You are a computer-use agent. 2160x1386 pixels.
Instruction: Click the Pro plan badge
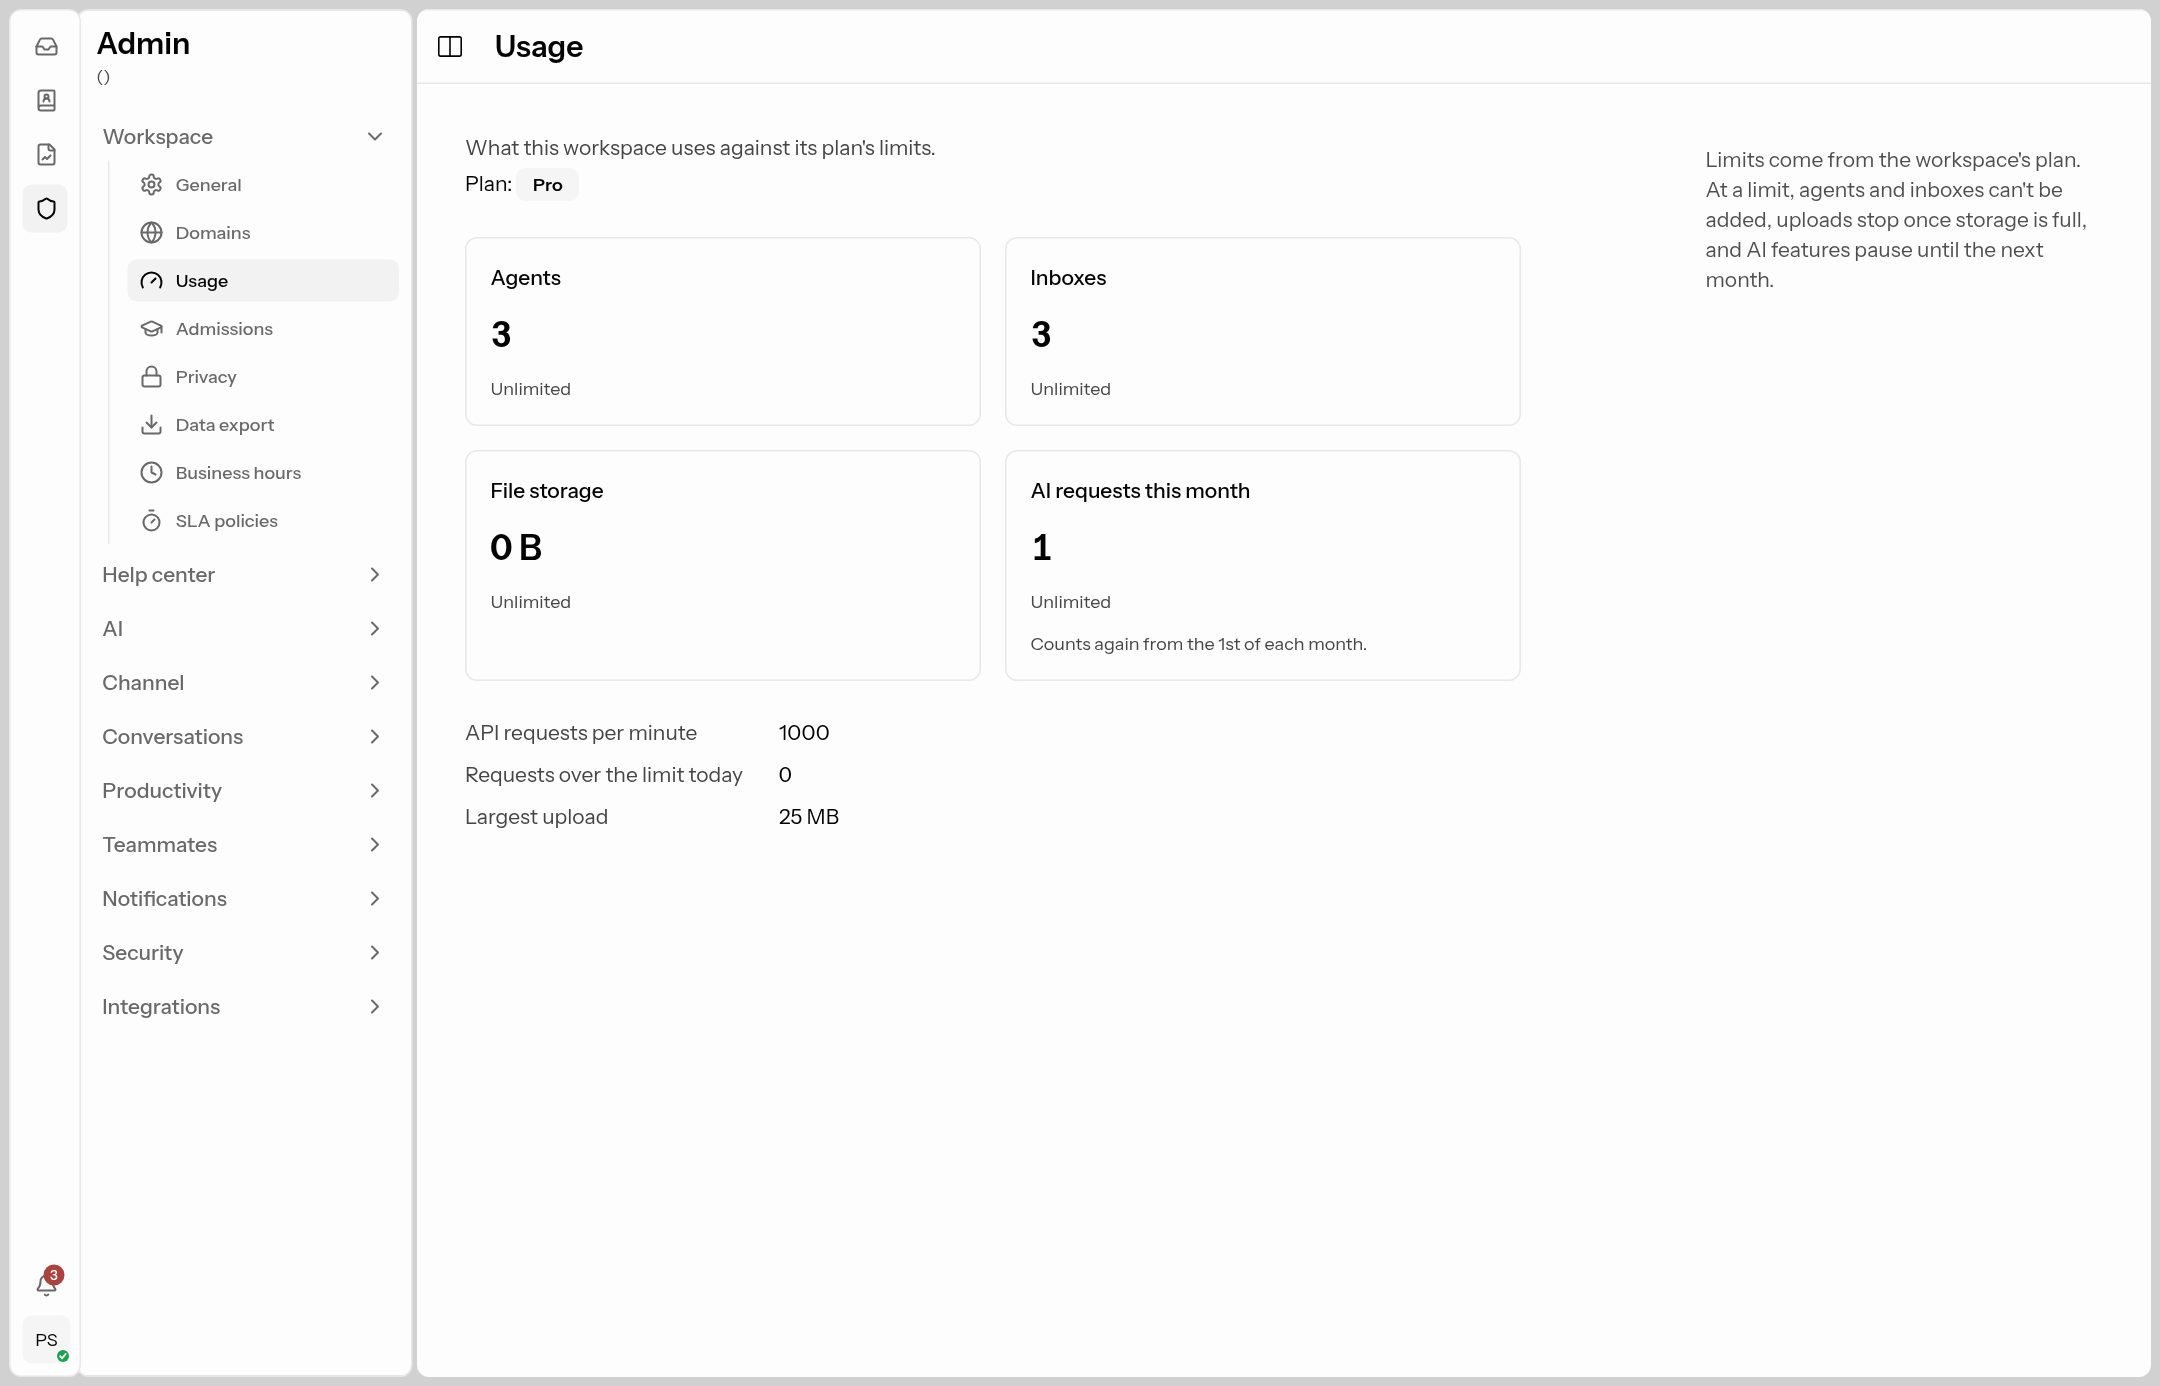(x=547, y=185)
